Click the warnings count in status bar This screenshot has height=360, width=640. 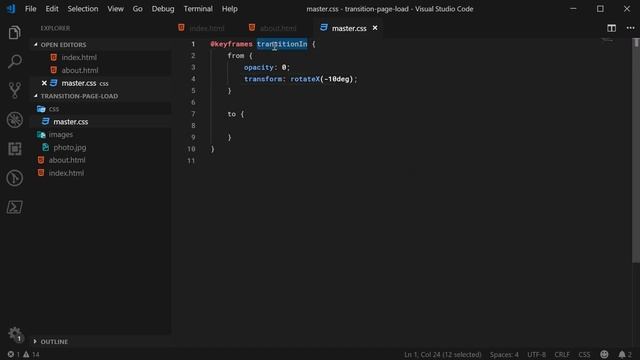31,354
